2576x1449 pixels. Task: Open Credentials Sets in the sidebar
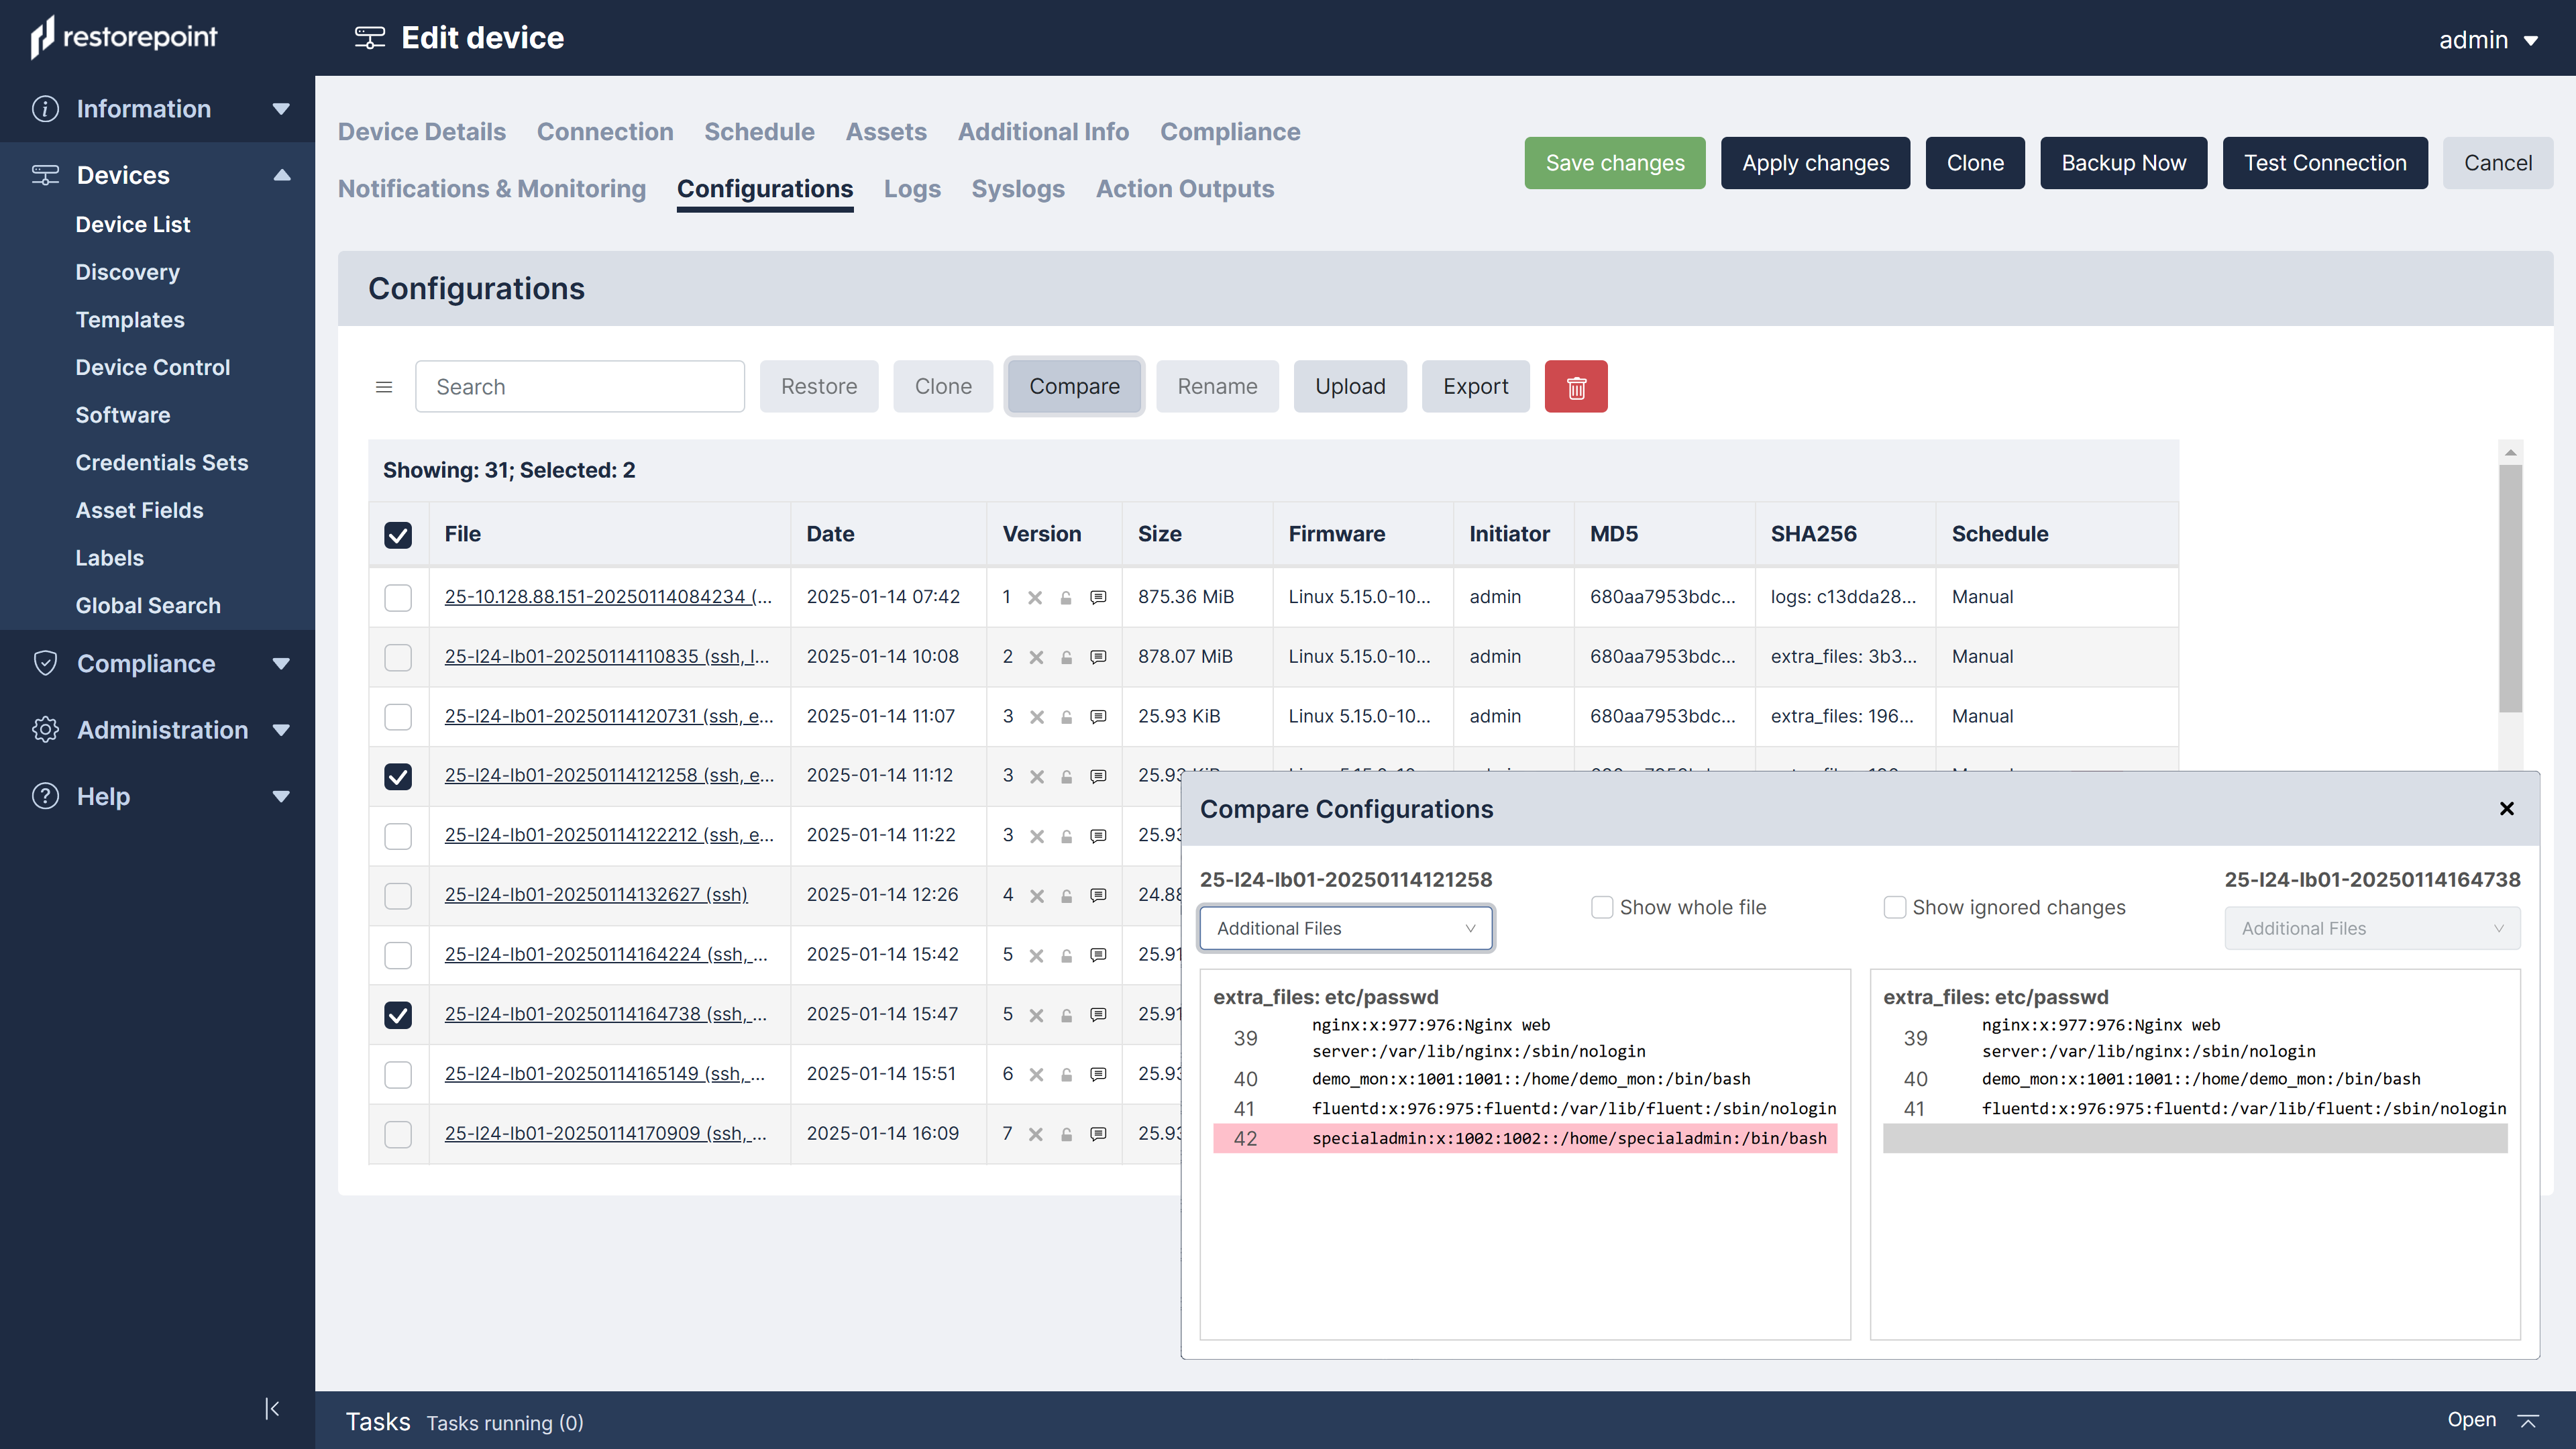click(162, 462)
